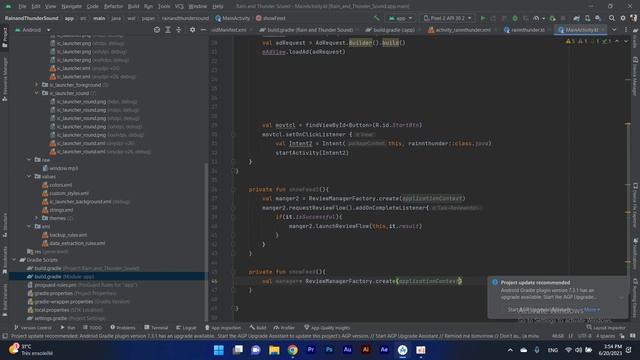Open the Pixel 2 API 30 device dropdown
This screenshot has width=640, height=360.
448,18
